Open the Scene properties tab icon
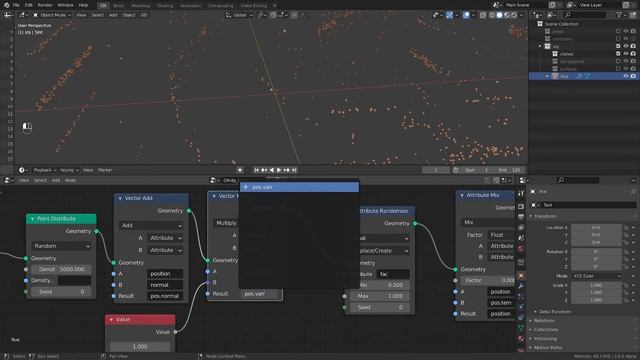This screenshot has height=360, width=640. (x=521, y=238)
